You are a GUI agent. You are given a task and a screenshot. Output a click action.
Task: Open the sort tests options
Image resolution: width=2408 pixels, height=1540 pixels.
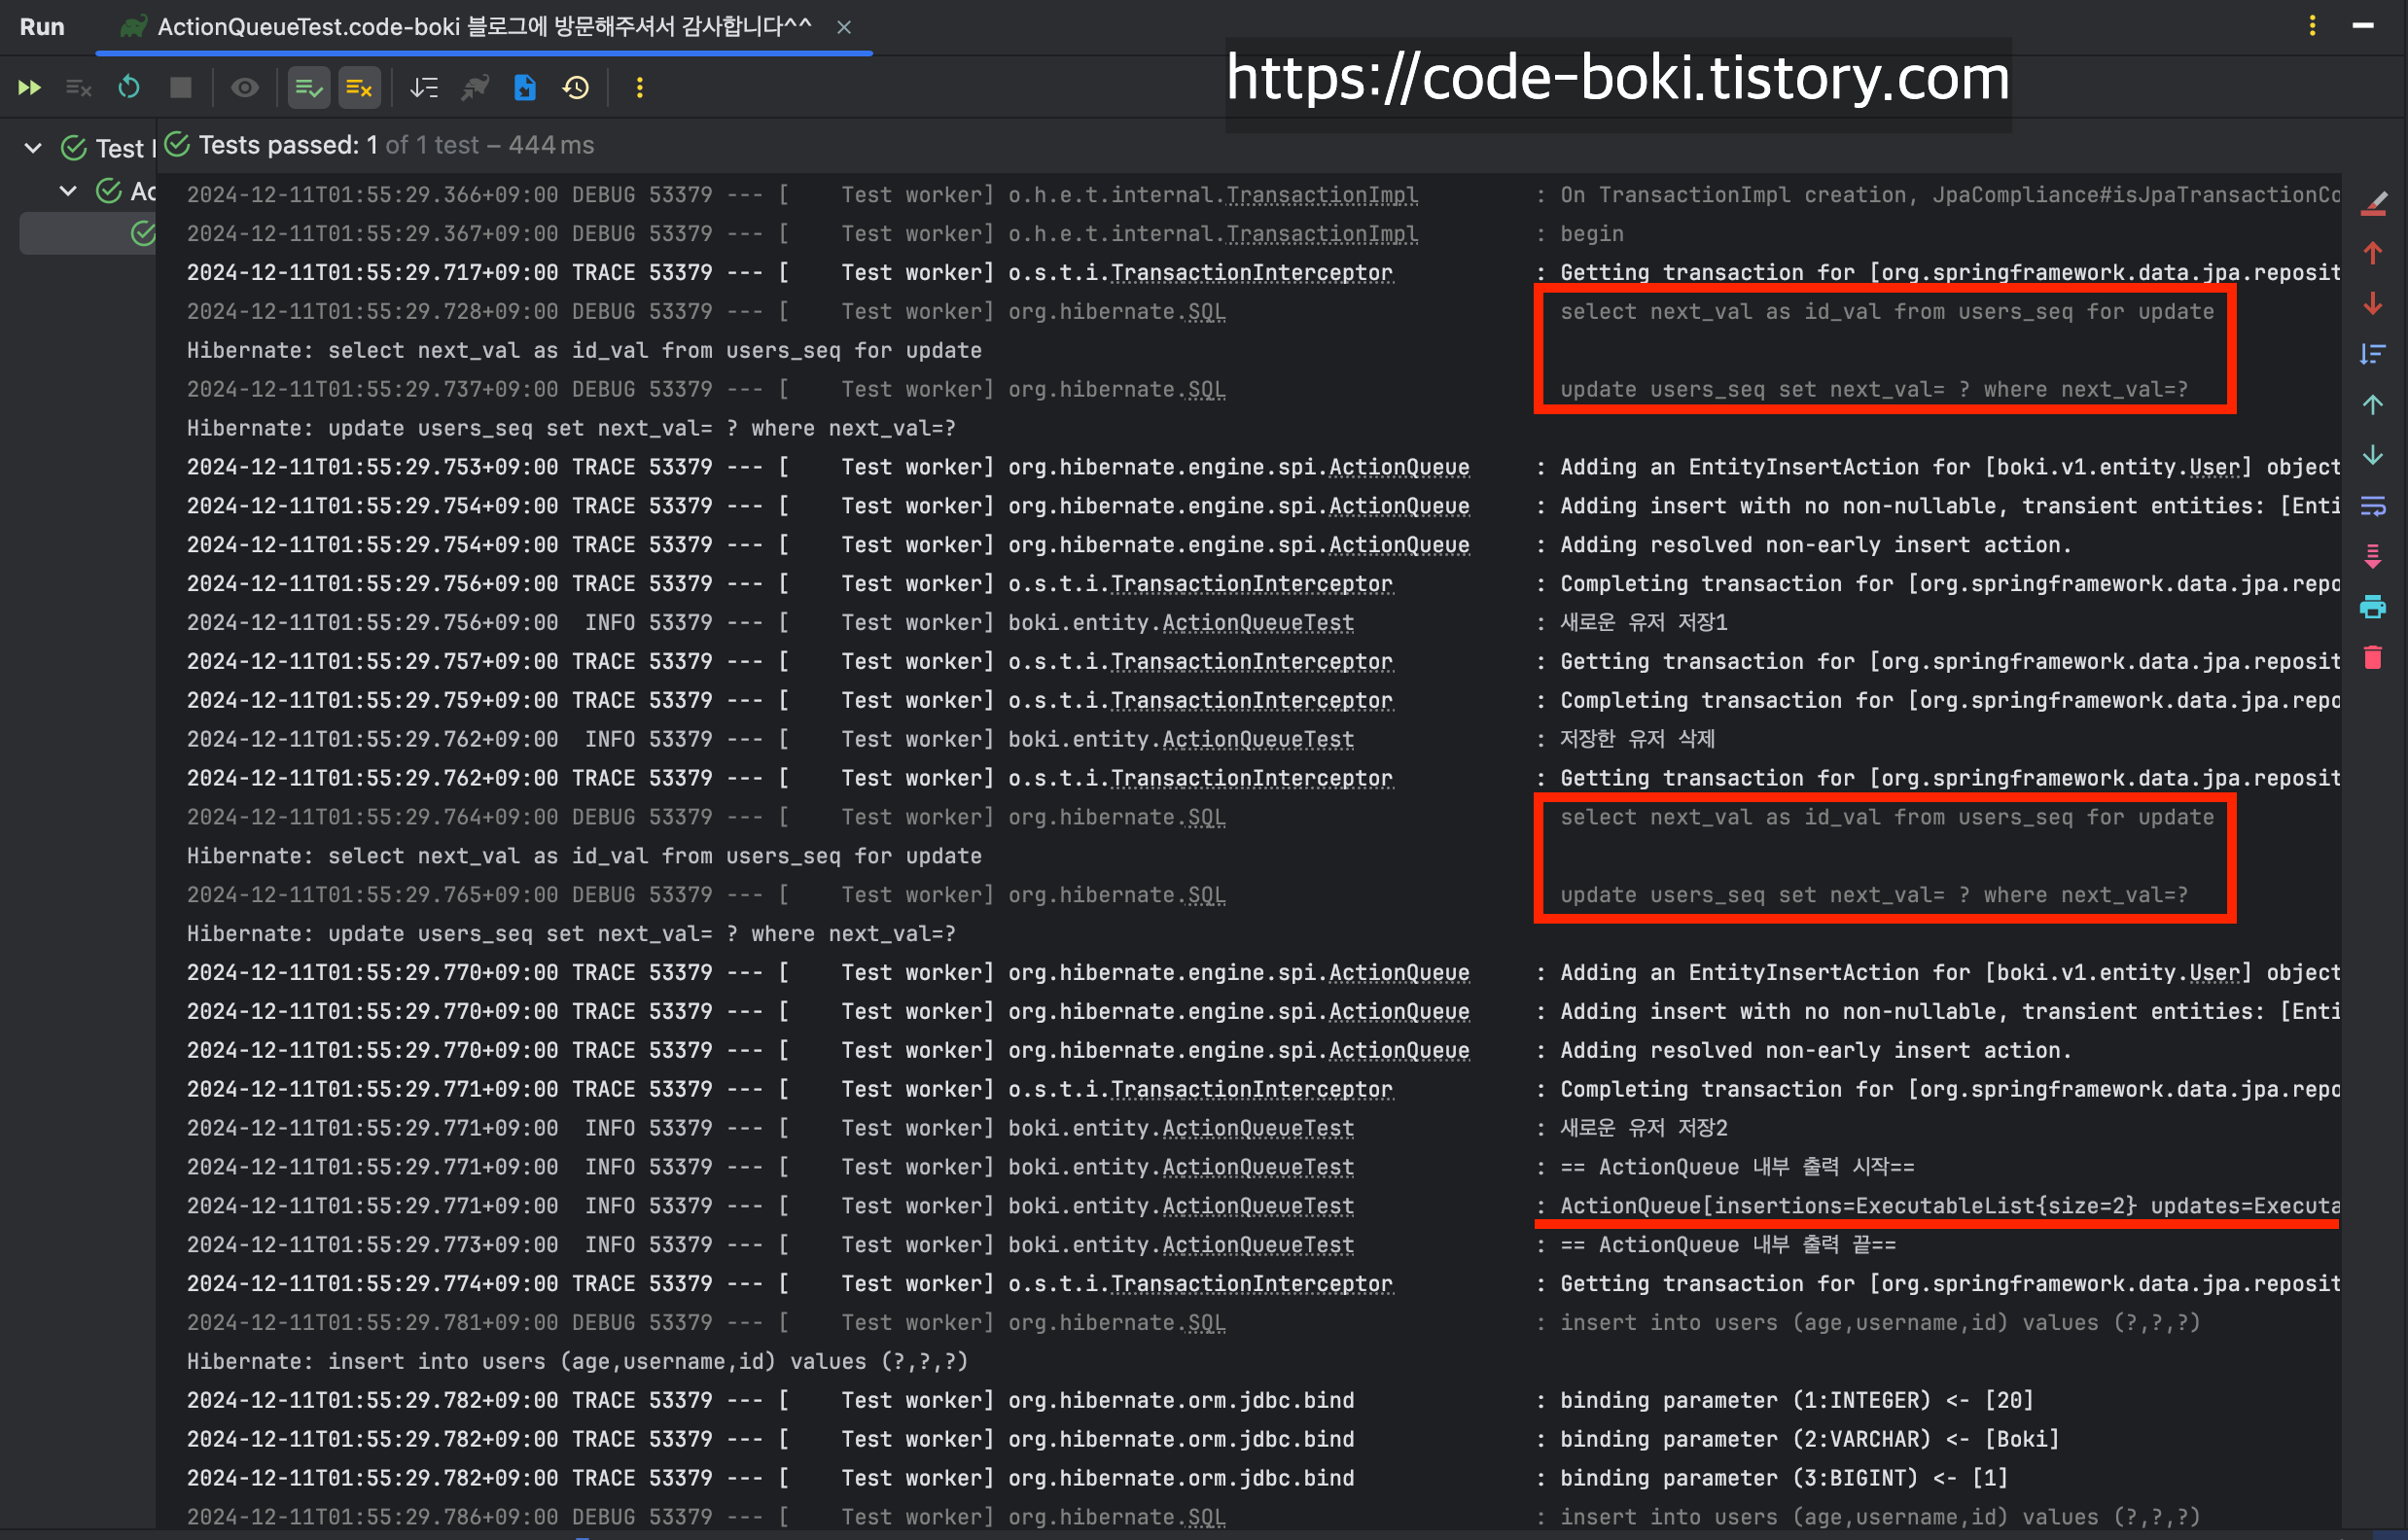[424, 88]
